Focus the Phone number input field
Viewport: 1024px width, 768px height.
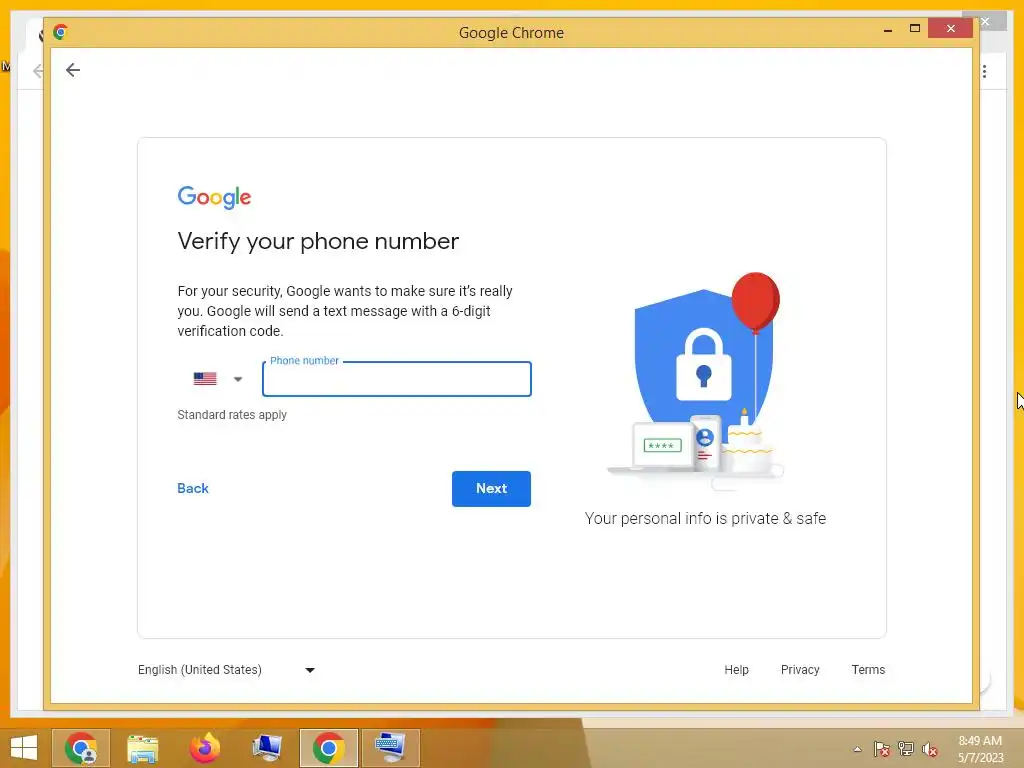[x=396, y=379]
